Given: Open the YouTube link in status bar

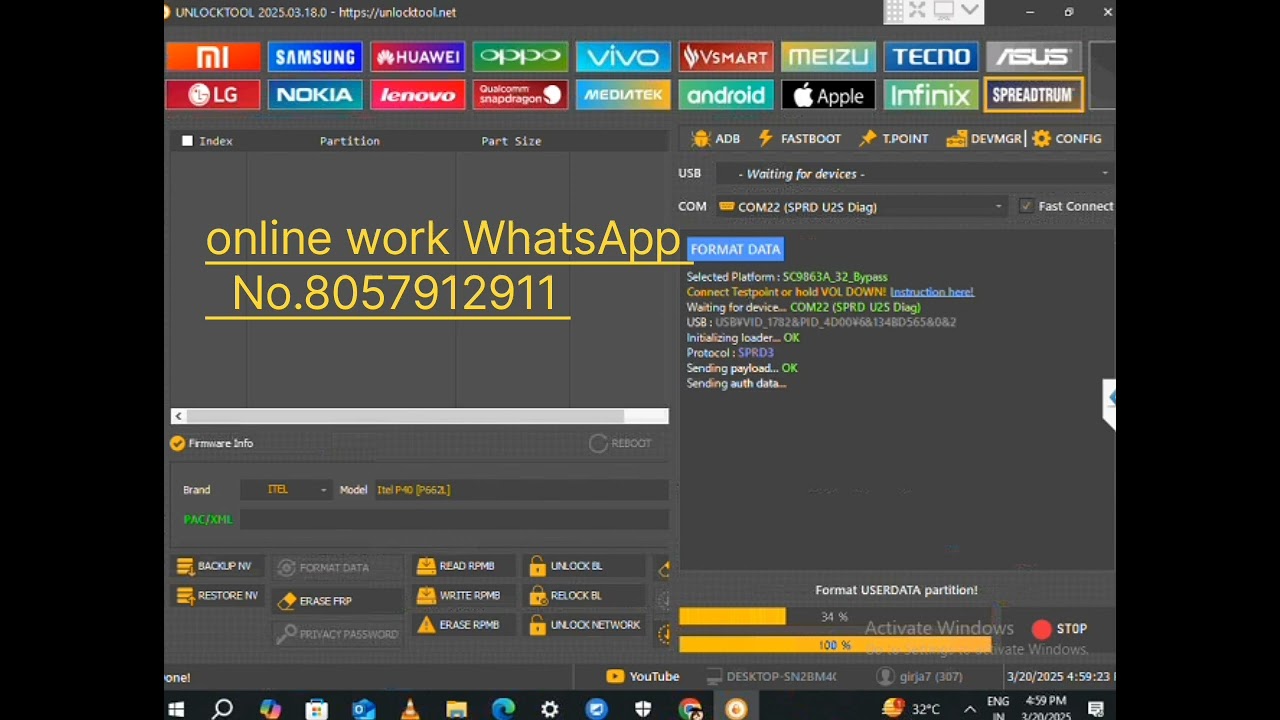Looking at the screenshot, I should coord(643,677).
